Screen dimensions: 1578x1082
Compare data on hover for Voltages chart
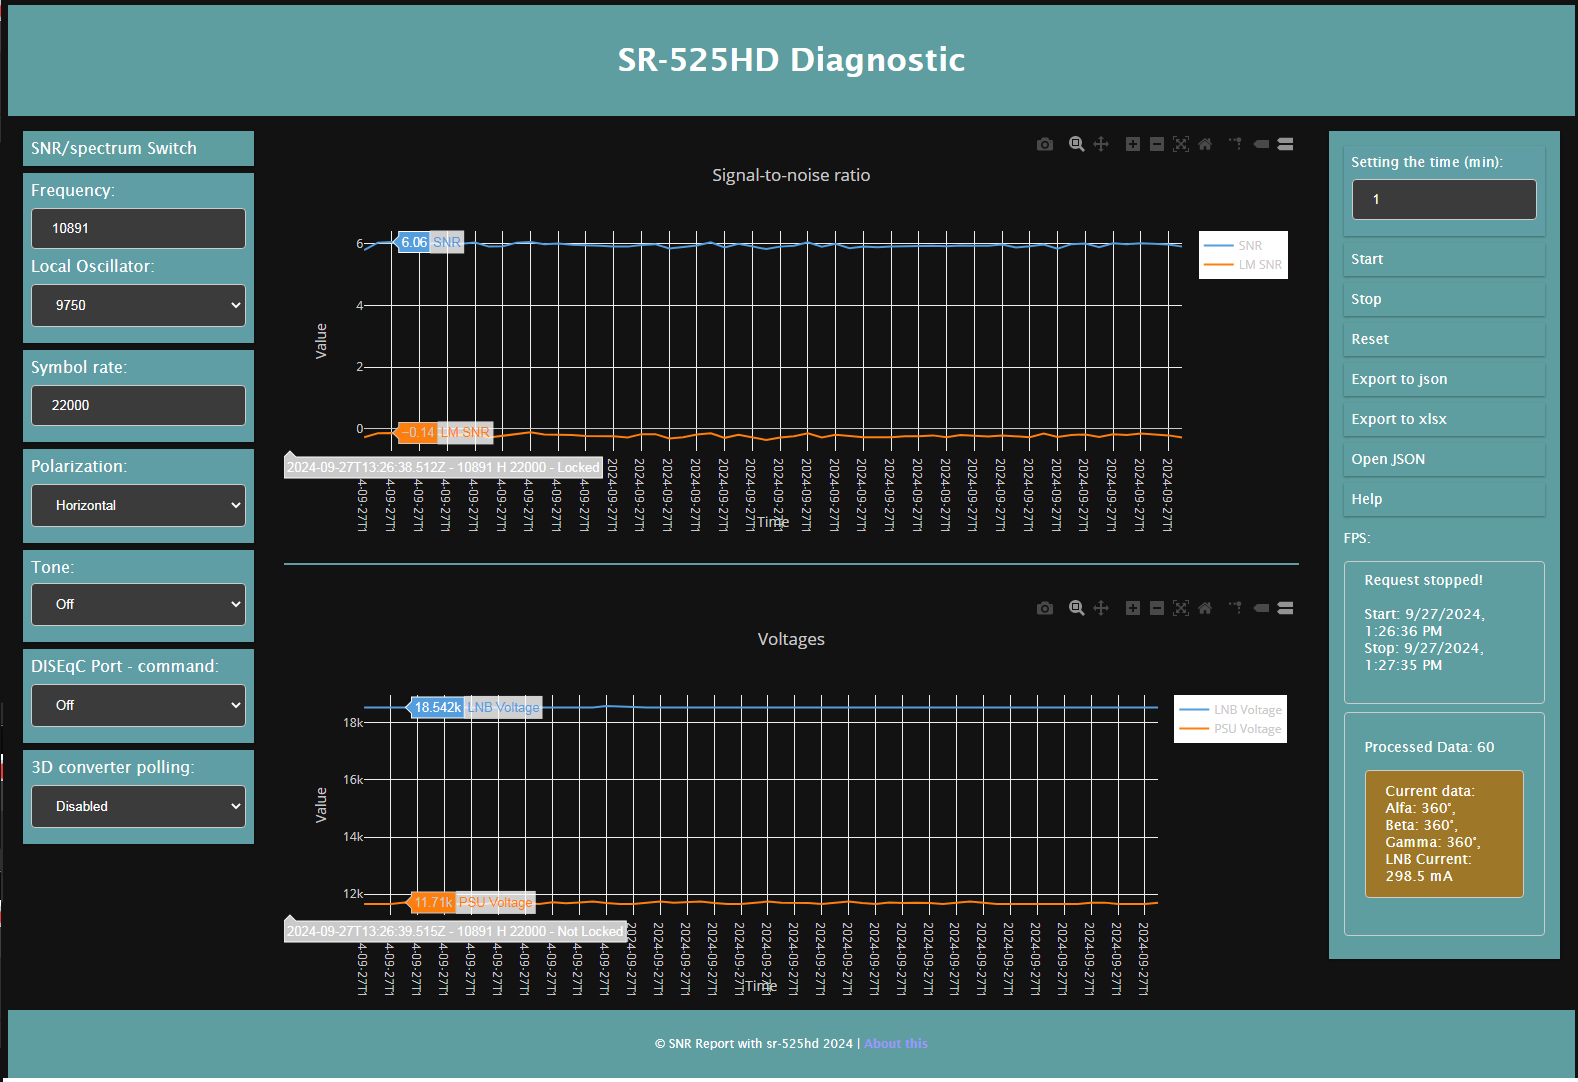click(x=1286, y=608)
